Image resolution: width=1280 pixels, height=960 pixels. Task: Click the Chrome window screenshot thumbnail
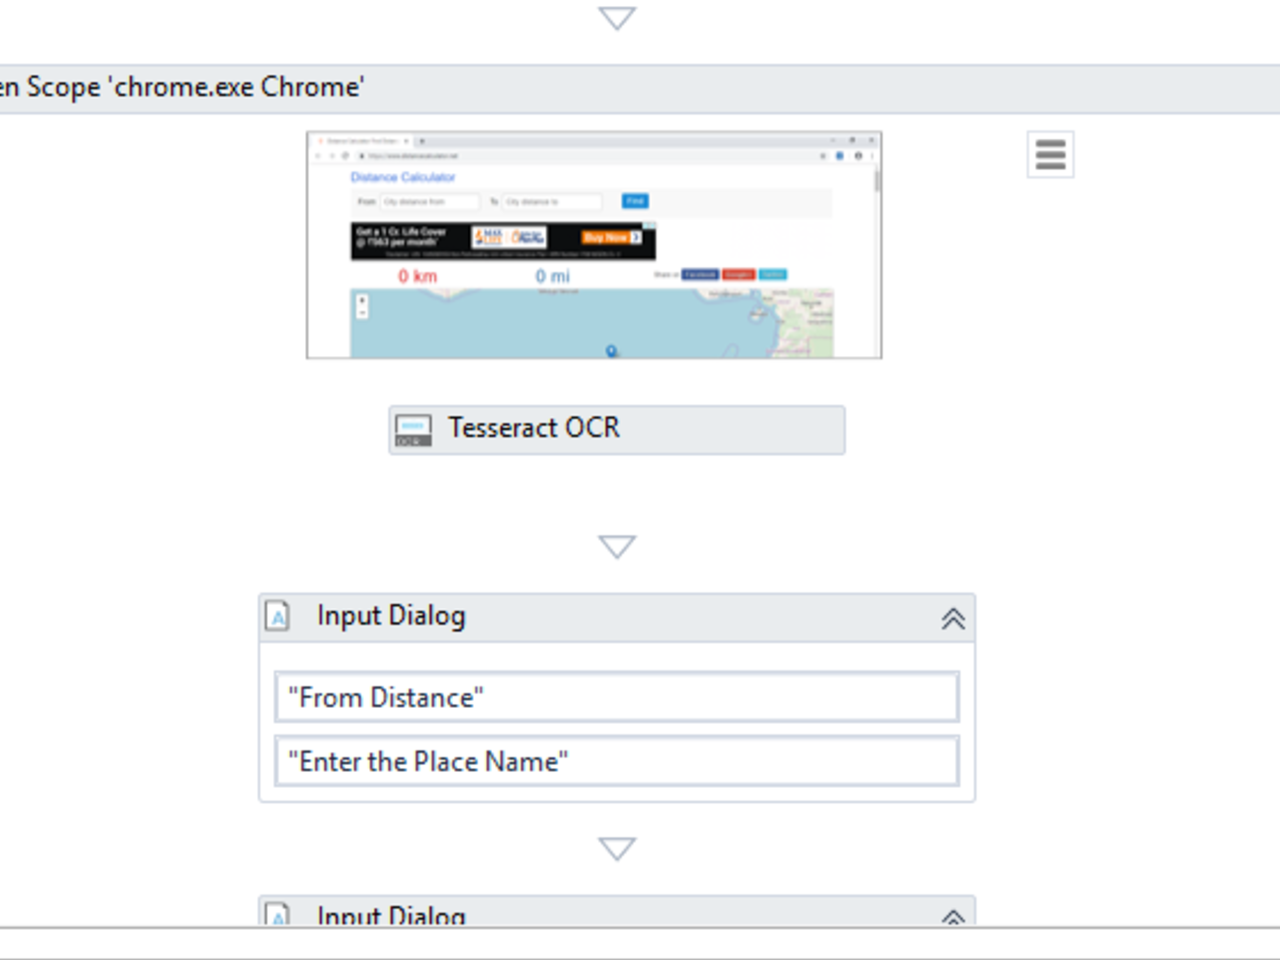click(x=594, y=245)
